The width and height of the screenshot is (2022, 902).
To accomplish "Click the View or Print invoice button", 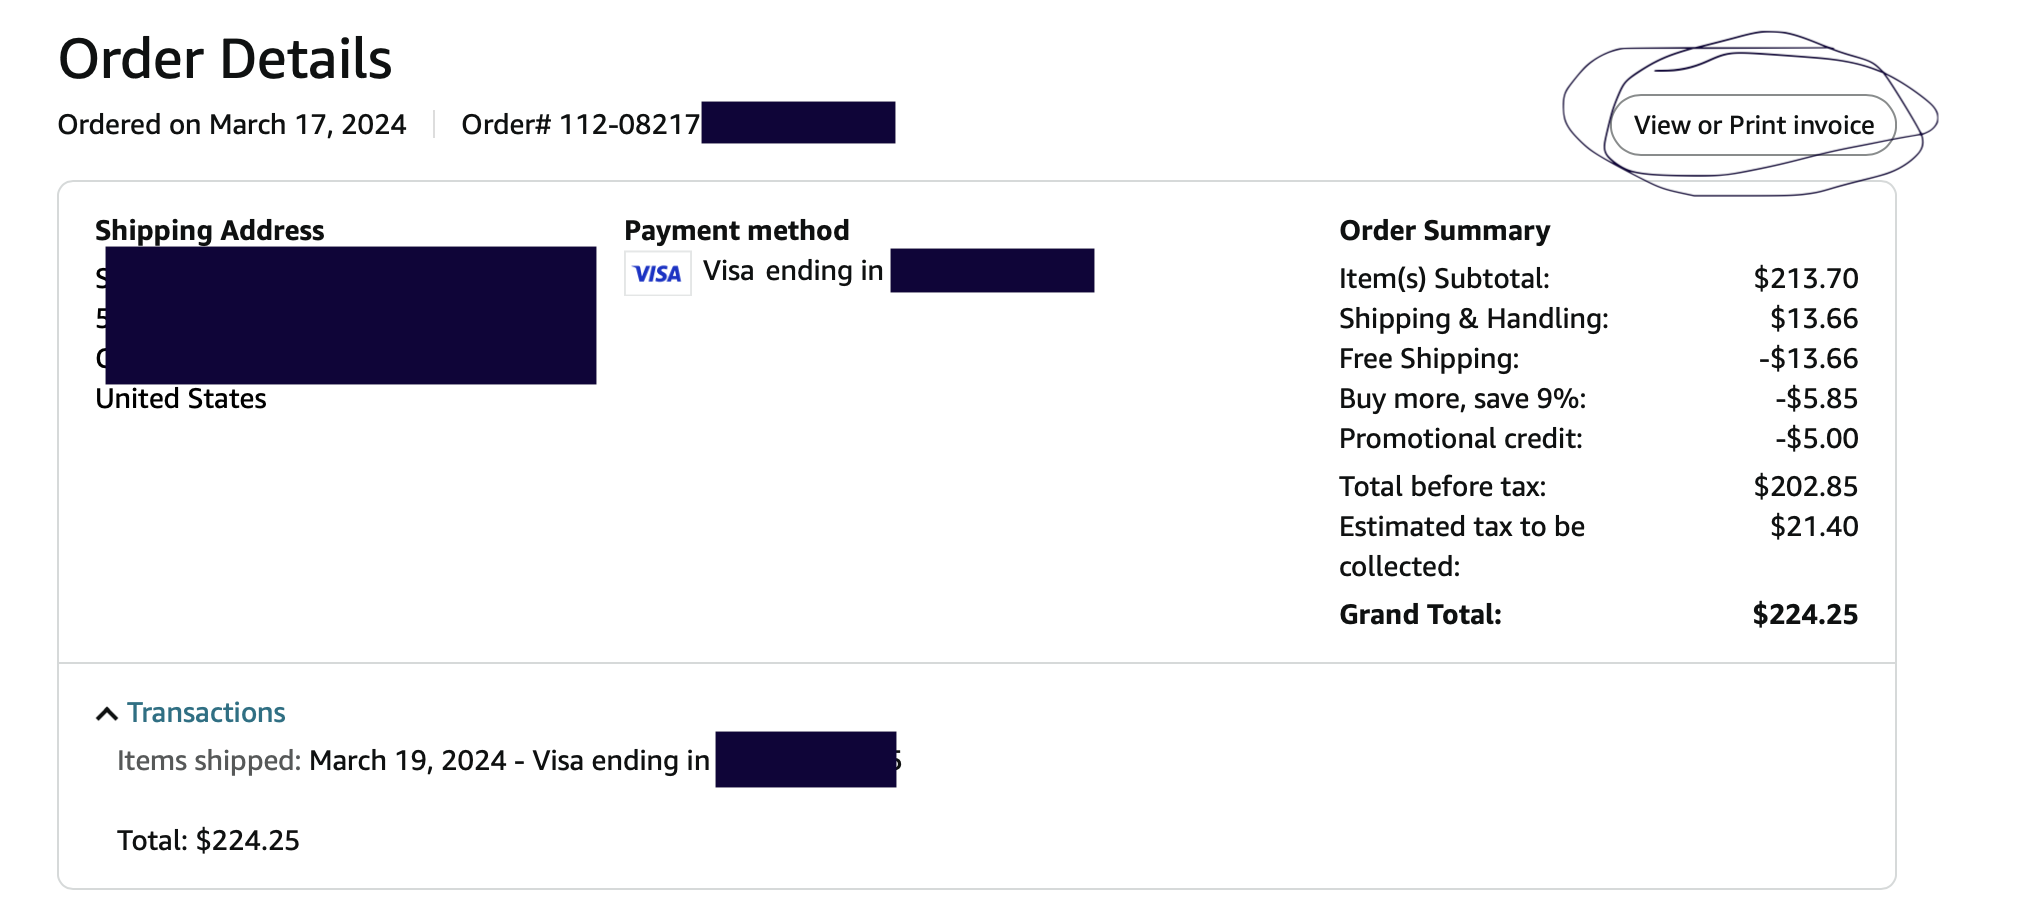I will (1753, 125).
